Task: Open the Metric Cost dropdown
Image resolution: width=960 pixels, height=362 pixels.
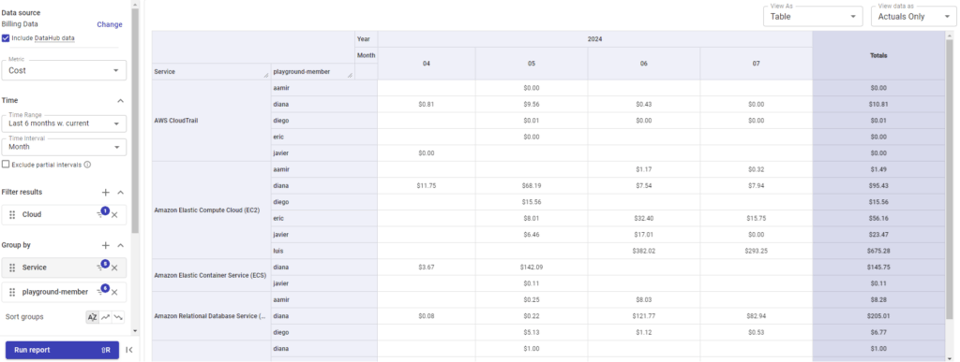Action: [64, 70]
